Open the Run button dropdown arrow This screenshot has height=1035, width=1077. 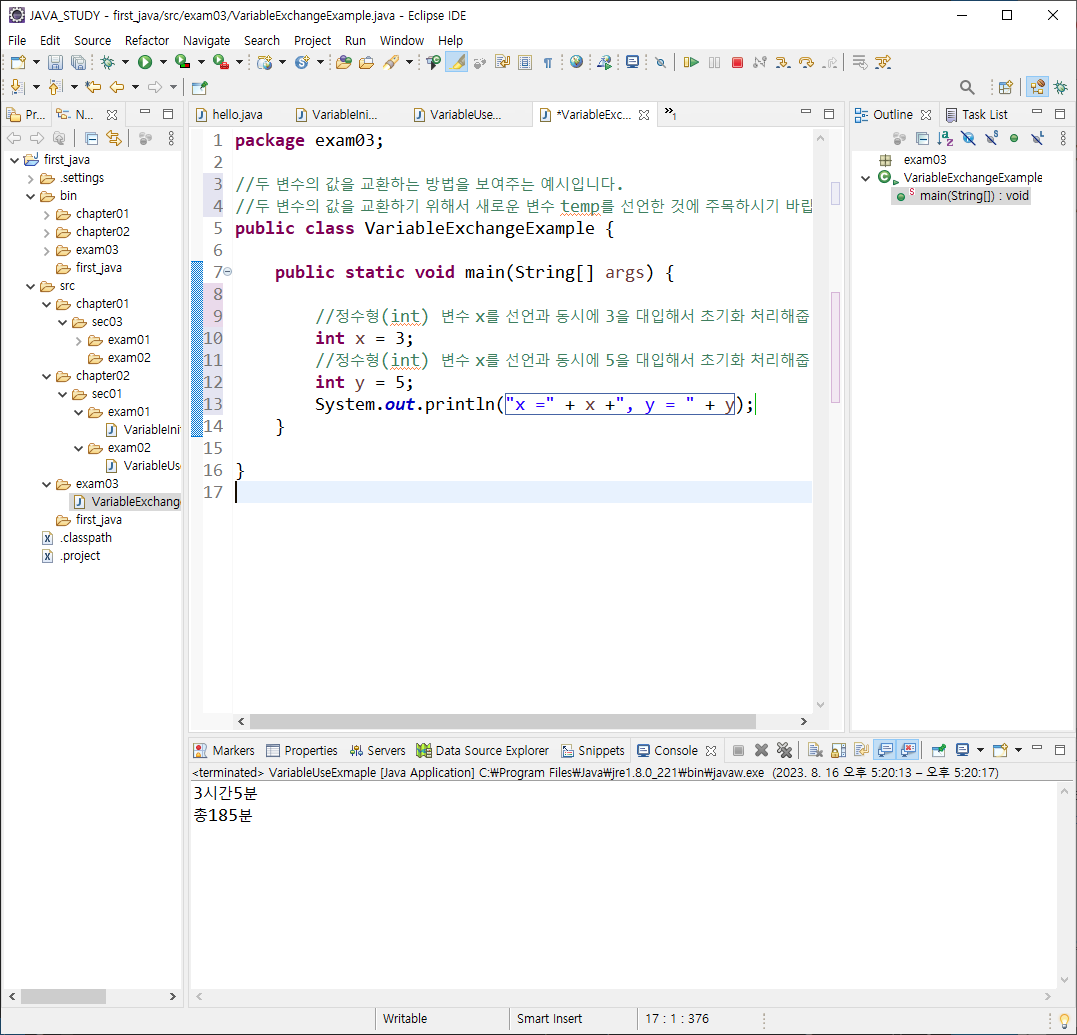click(163, 62)
